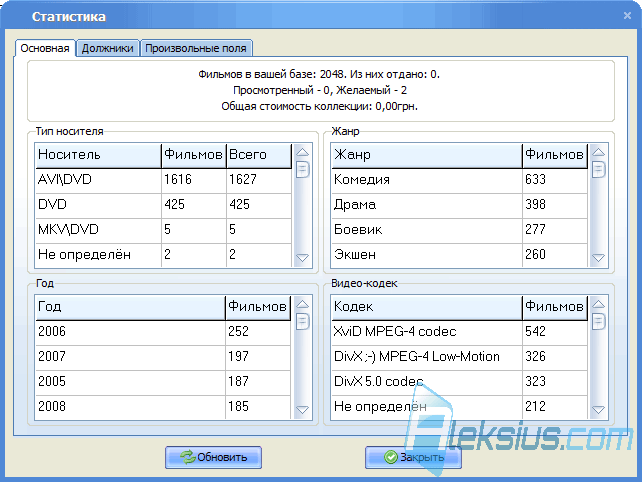642x482 pixels.
Task: Select Не определён row in codec table
Action: point(459,407)
